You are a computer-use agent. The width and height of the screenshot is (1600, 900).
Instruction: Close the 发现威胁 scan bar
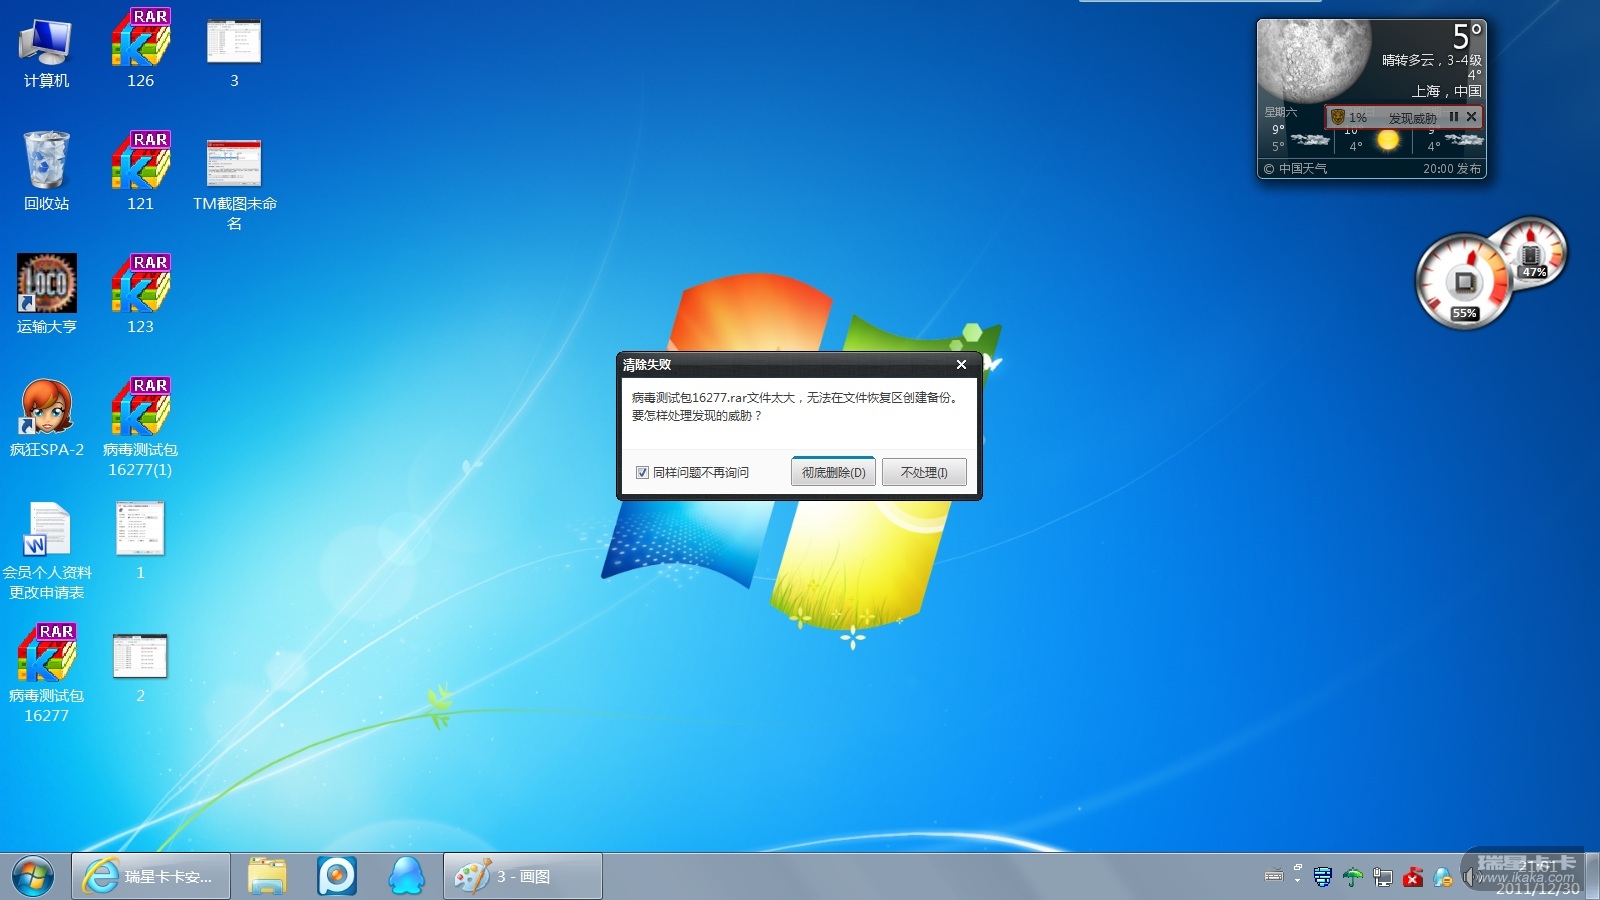click(x=1471, y=117)
